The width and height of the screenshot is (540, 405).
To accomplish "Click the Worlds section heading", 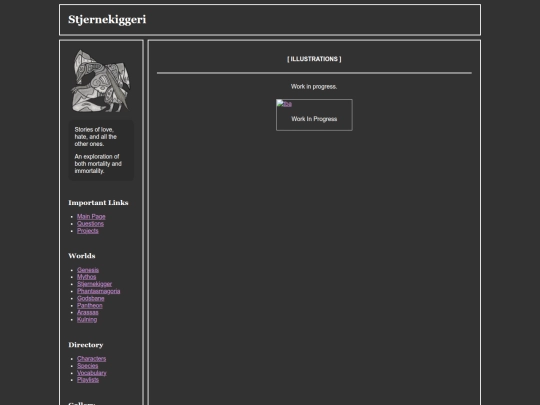I will pos(82,256).
